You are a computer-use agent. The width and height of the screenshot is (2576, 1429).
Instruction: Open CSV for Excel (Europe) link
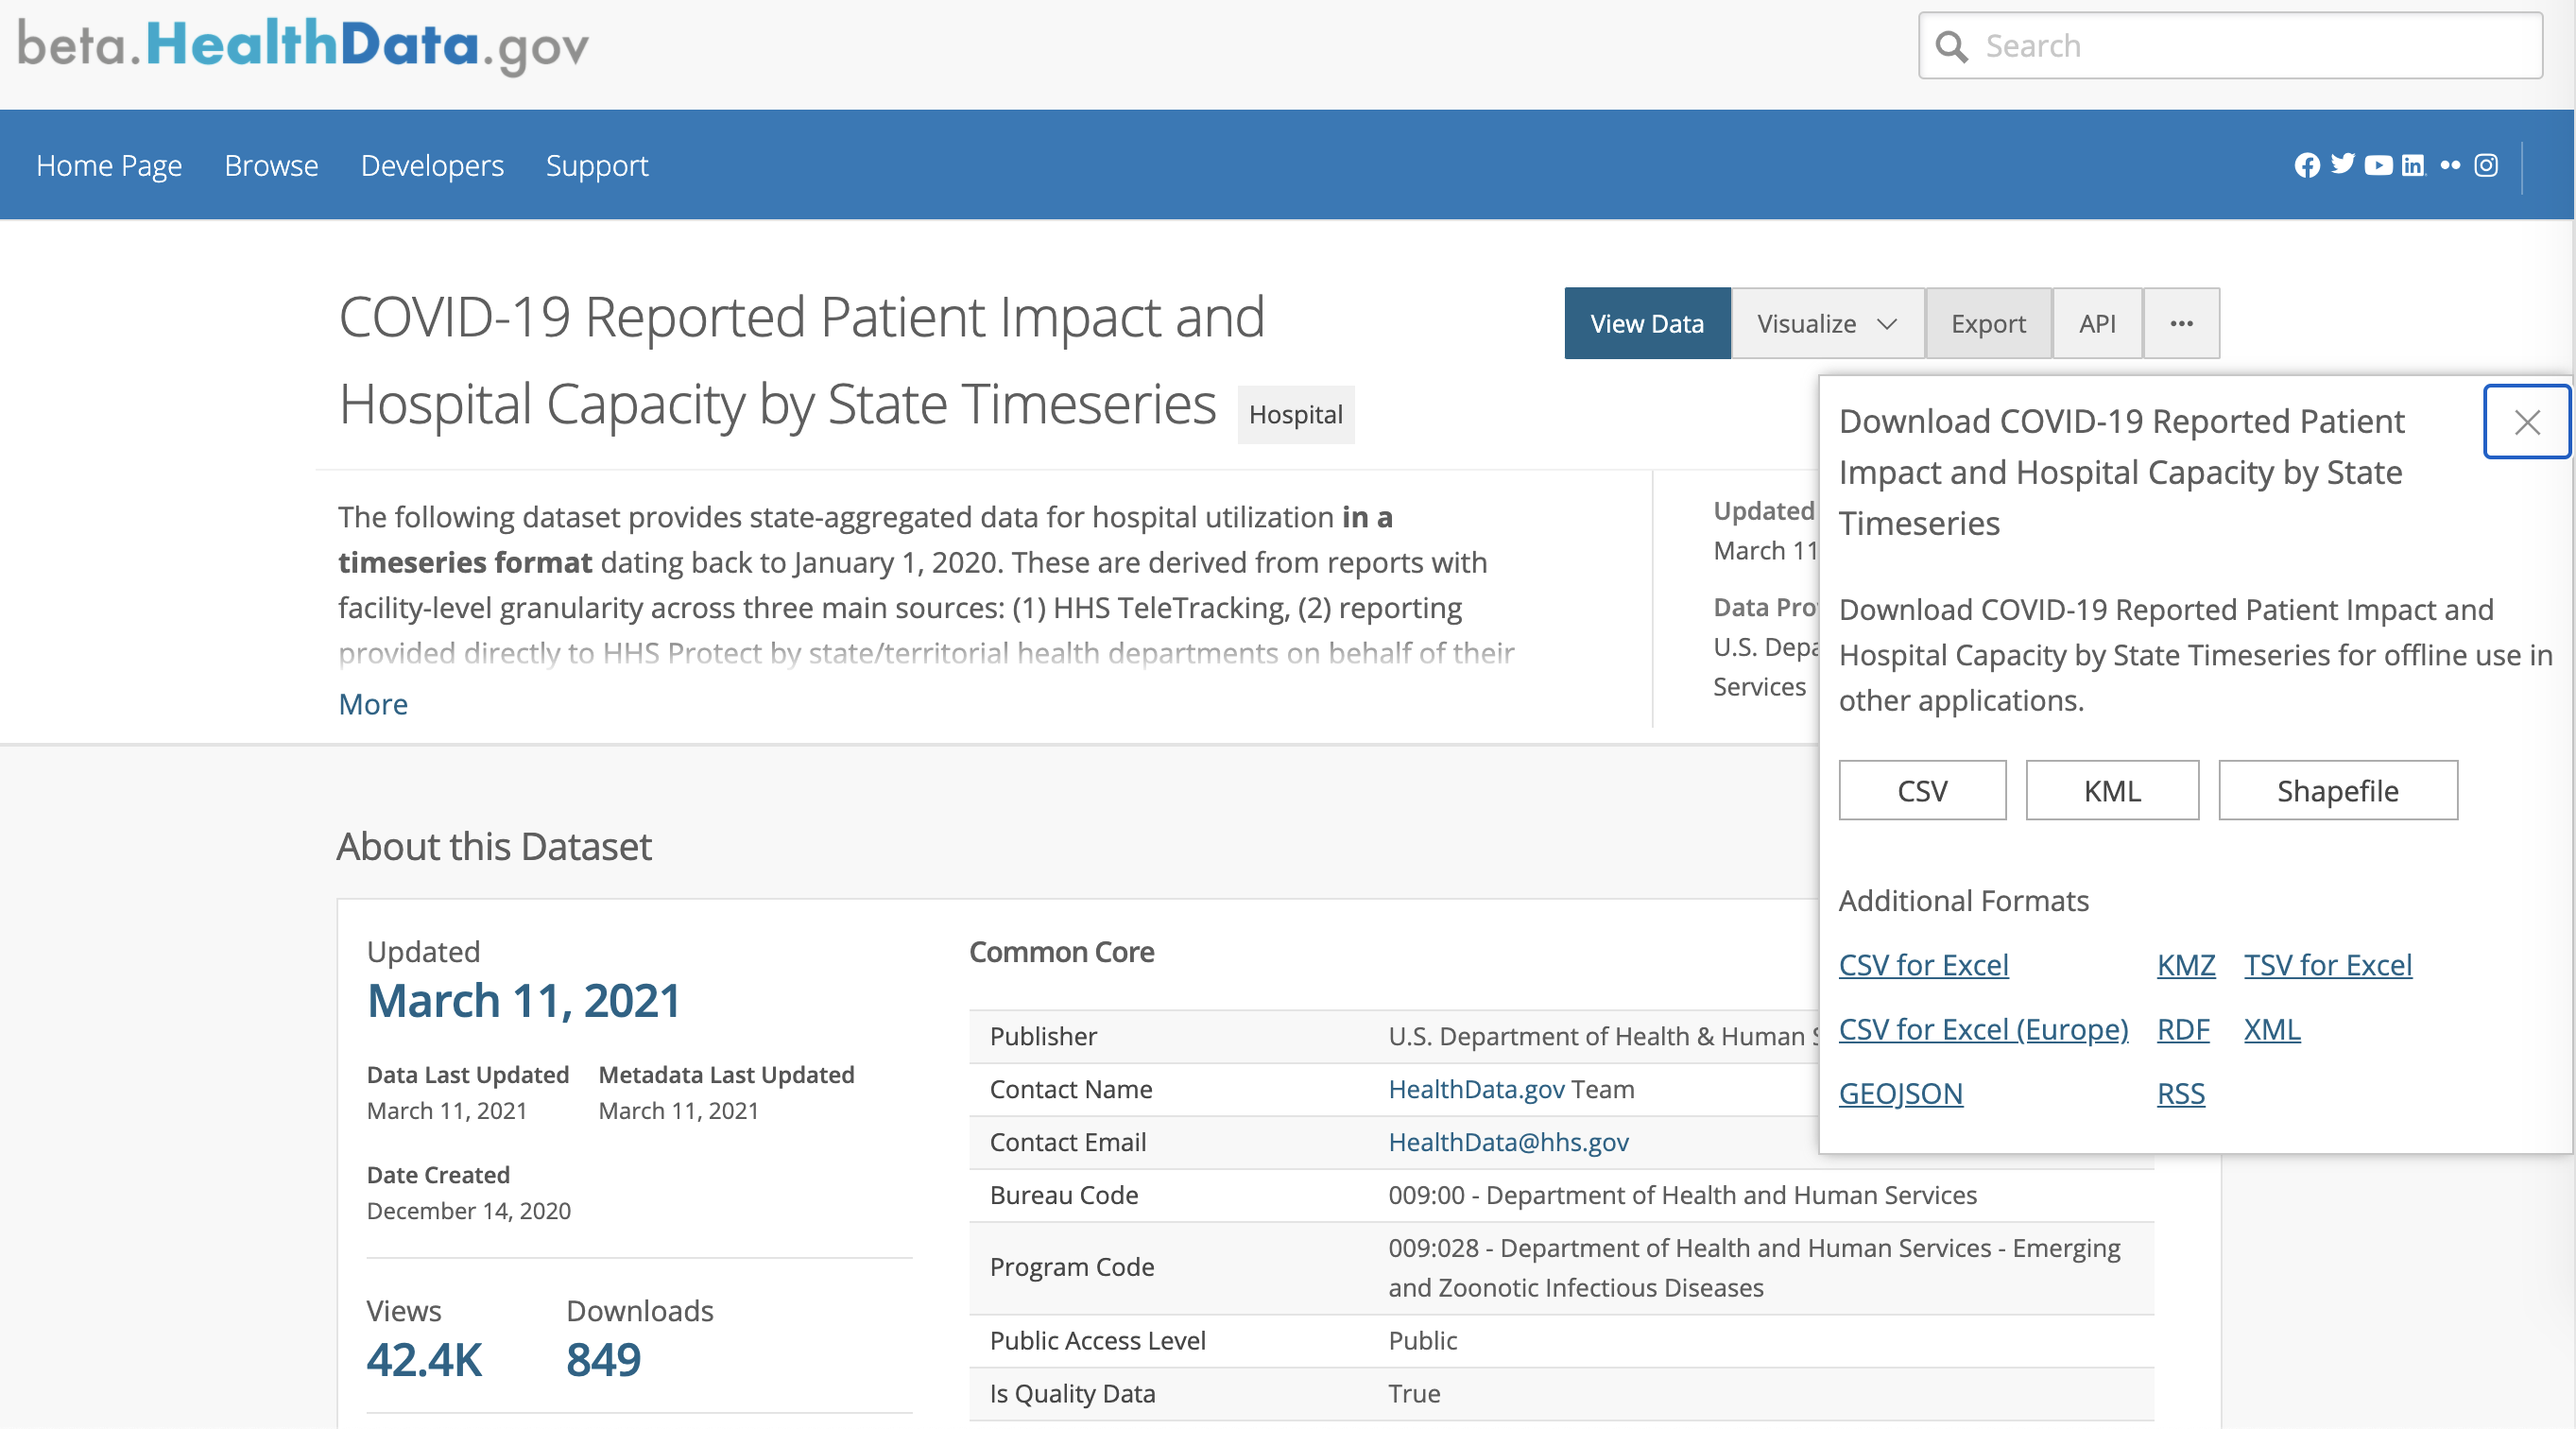coord(1983,1029)
